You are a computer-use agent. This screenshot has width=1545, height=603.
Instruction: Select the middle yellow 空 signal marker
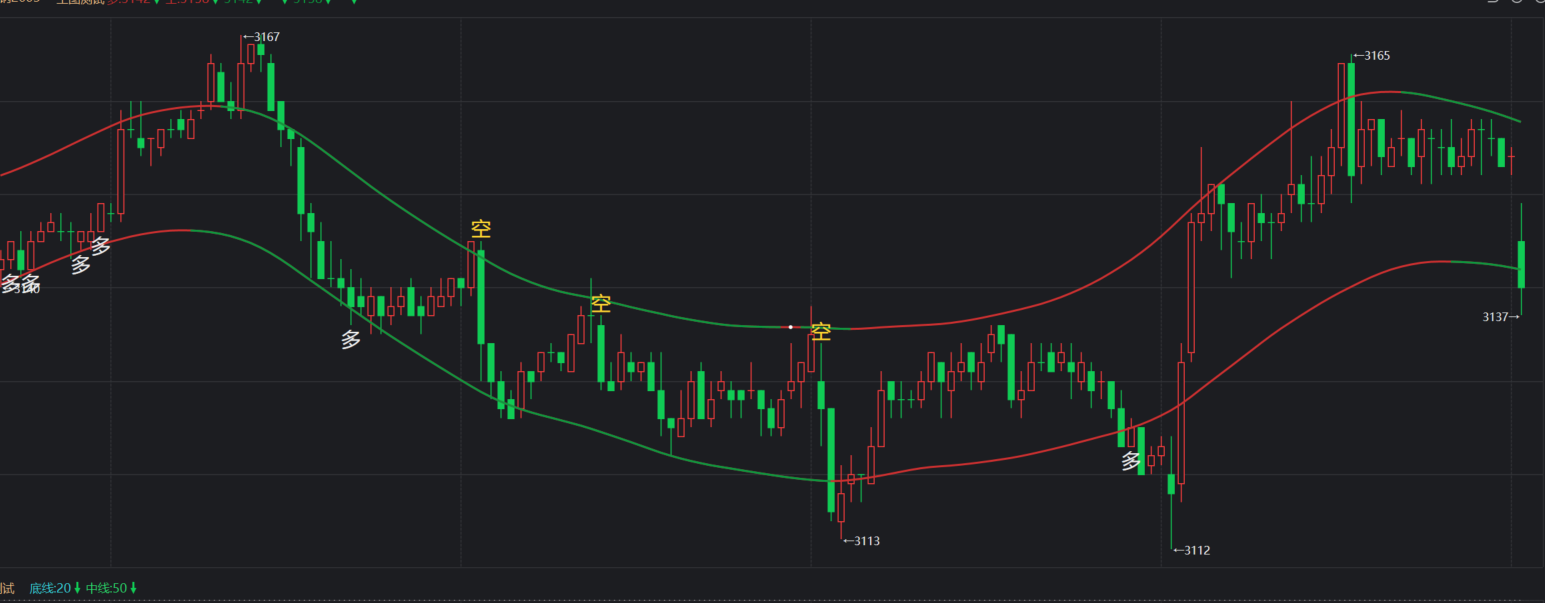point(600,304)
